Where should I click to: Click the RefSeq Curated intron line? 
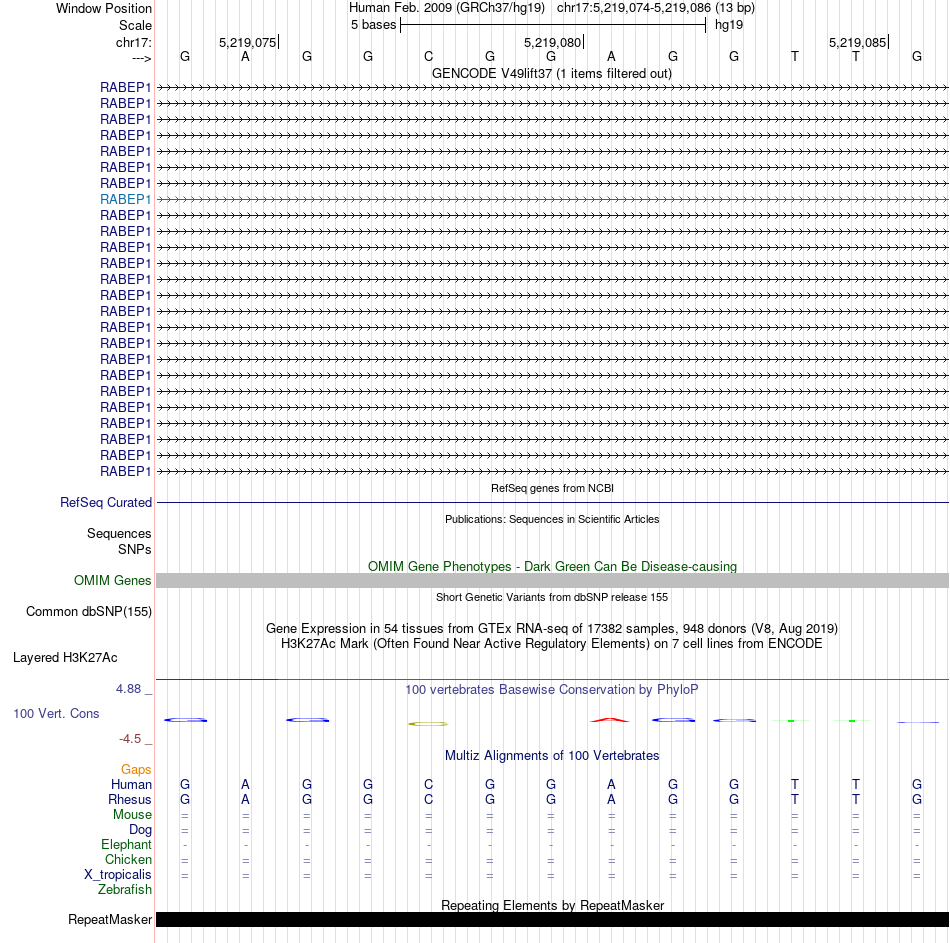pyautogui.click(x=553, y=502)
